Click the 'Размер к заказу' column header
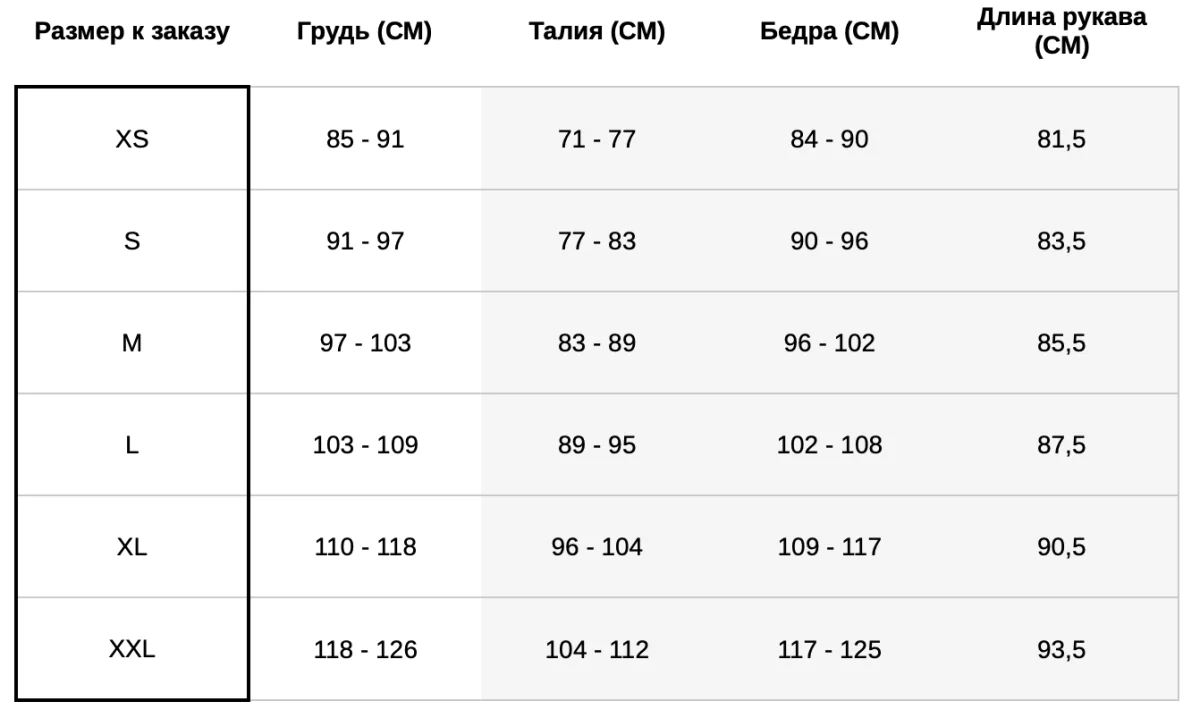 132,33
